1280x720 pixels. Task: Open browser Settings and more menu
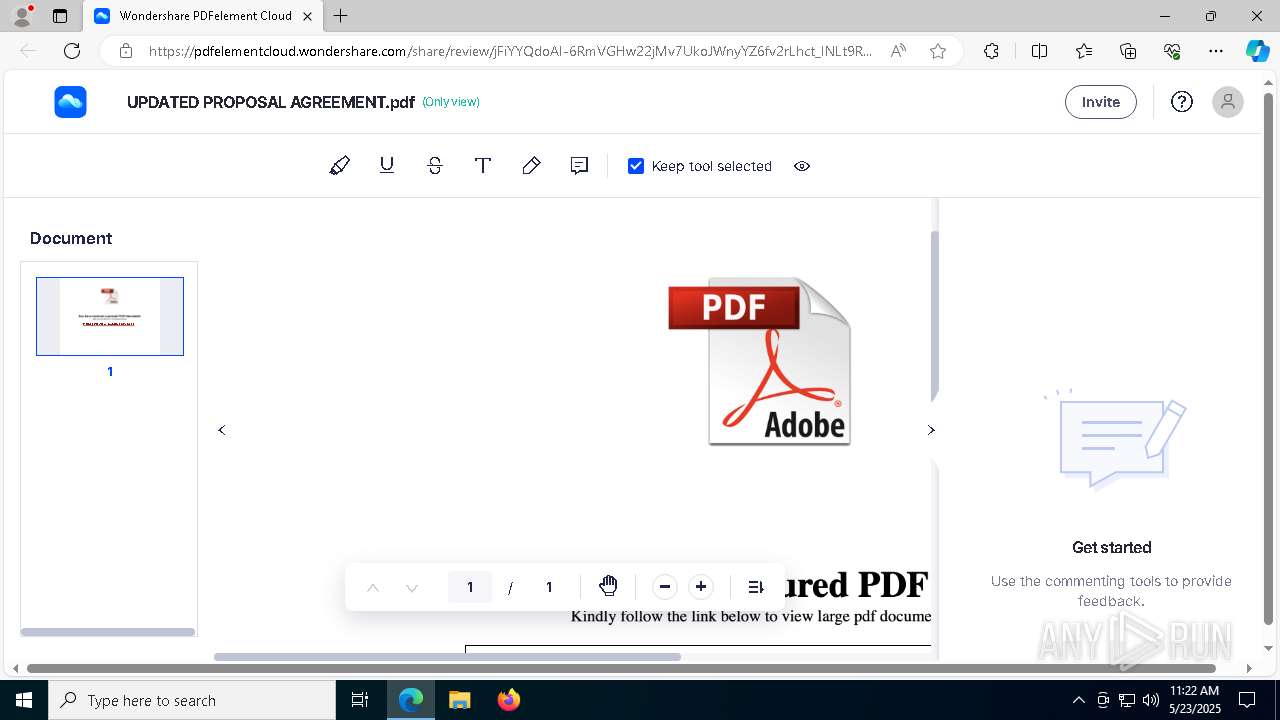click(x=1216, y=51)
